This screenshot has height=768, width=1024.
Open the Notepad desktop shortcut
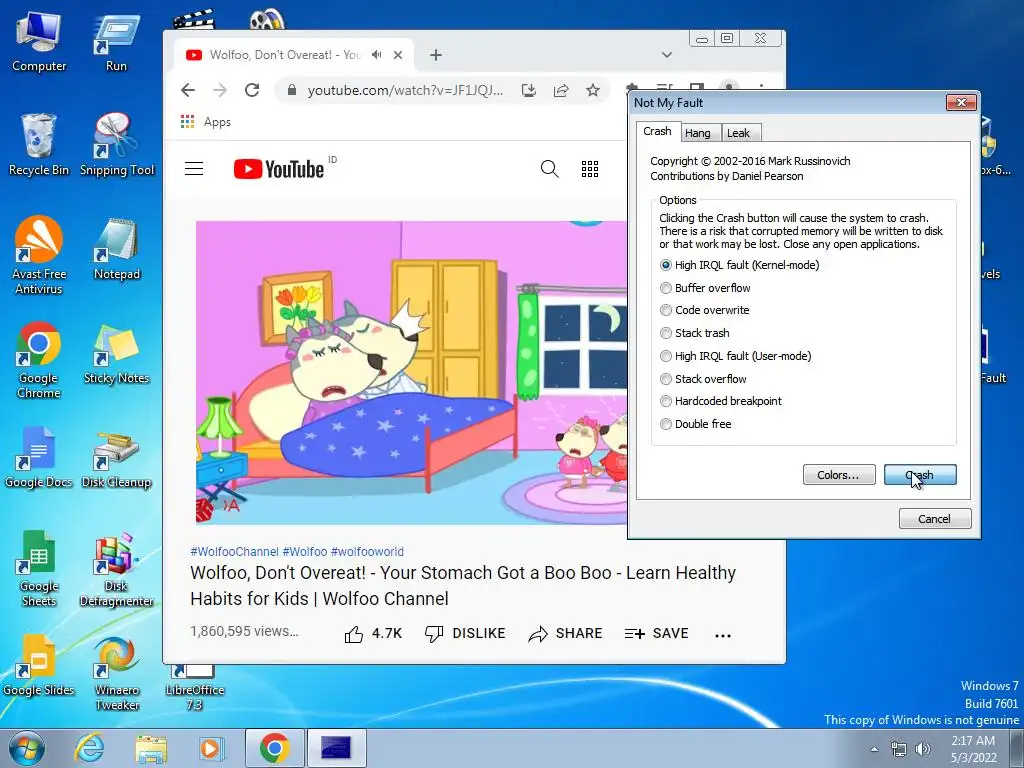coord(116,249)
